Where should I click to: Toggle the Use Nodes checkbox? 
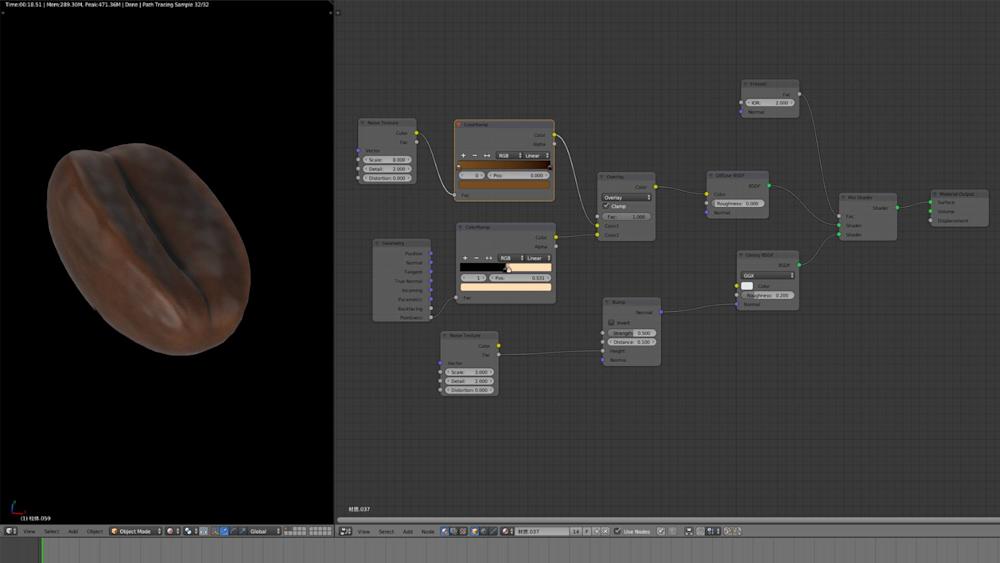618,531
